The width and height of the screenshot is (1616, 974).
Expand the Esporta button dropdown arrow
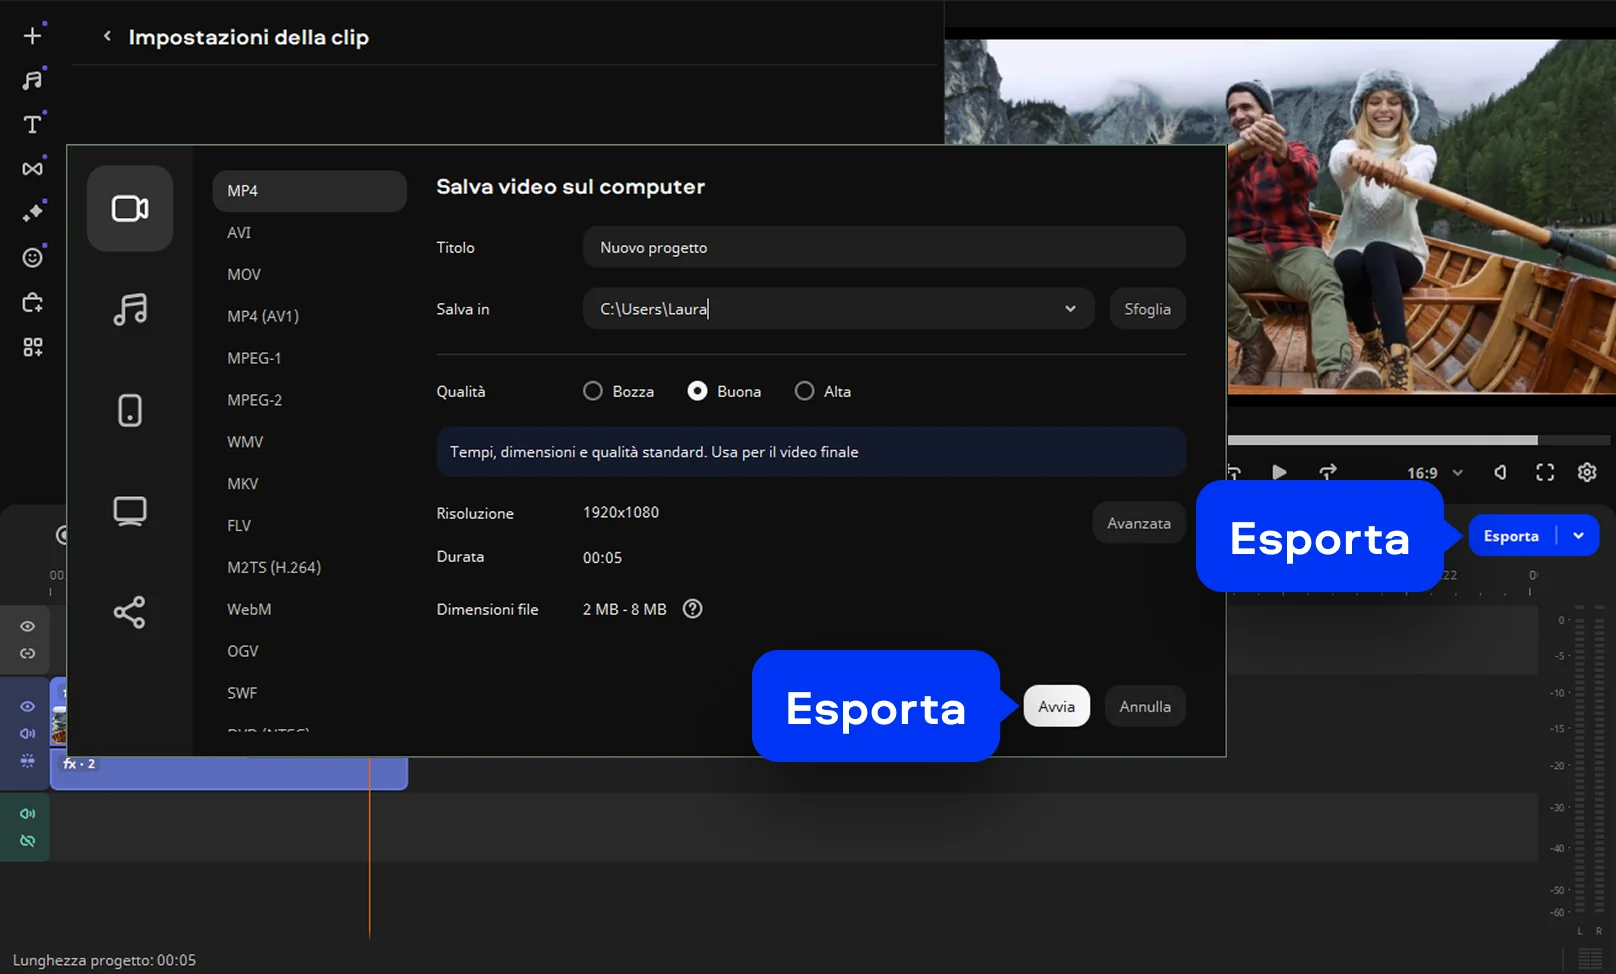click(x=1578, y=536)
